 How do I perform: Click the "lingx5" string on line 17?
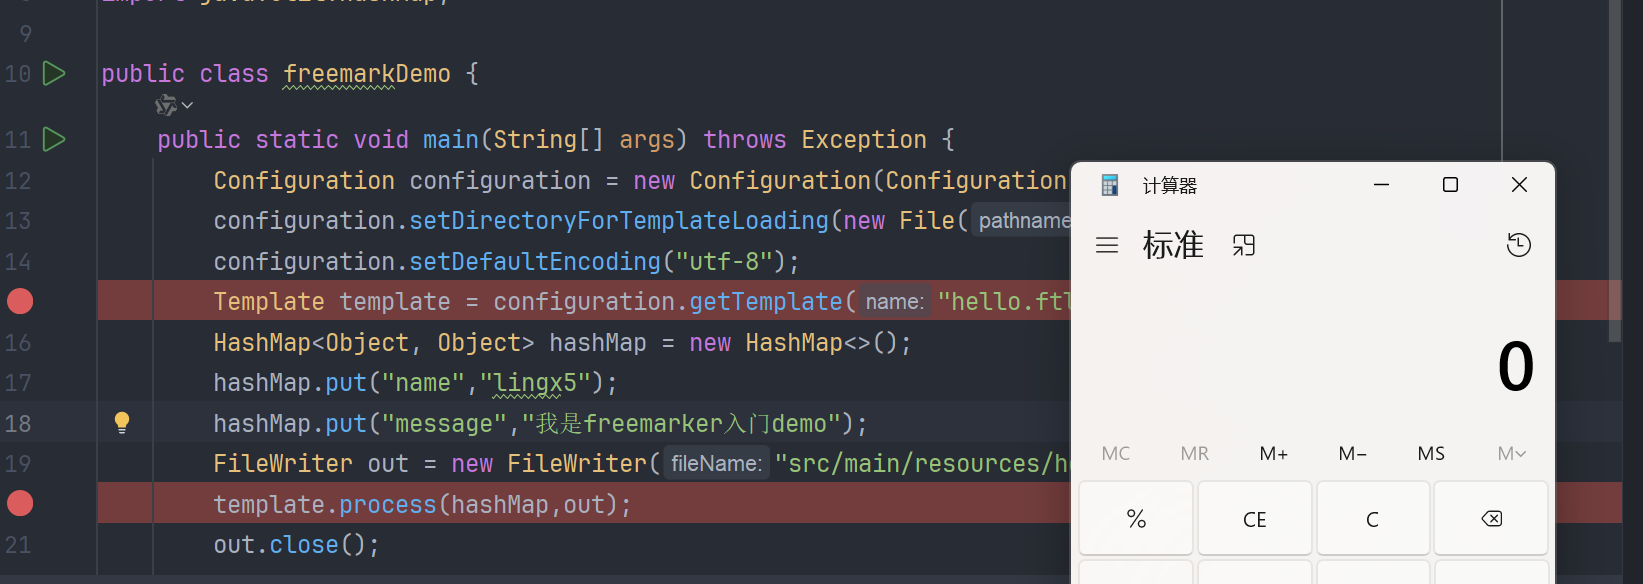coord(535,383)
